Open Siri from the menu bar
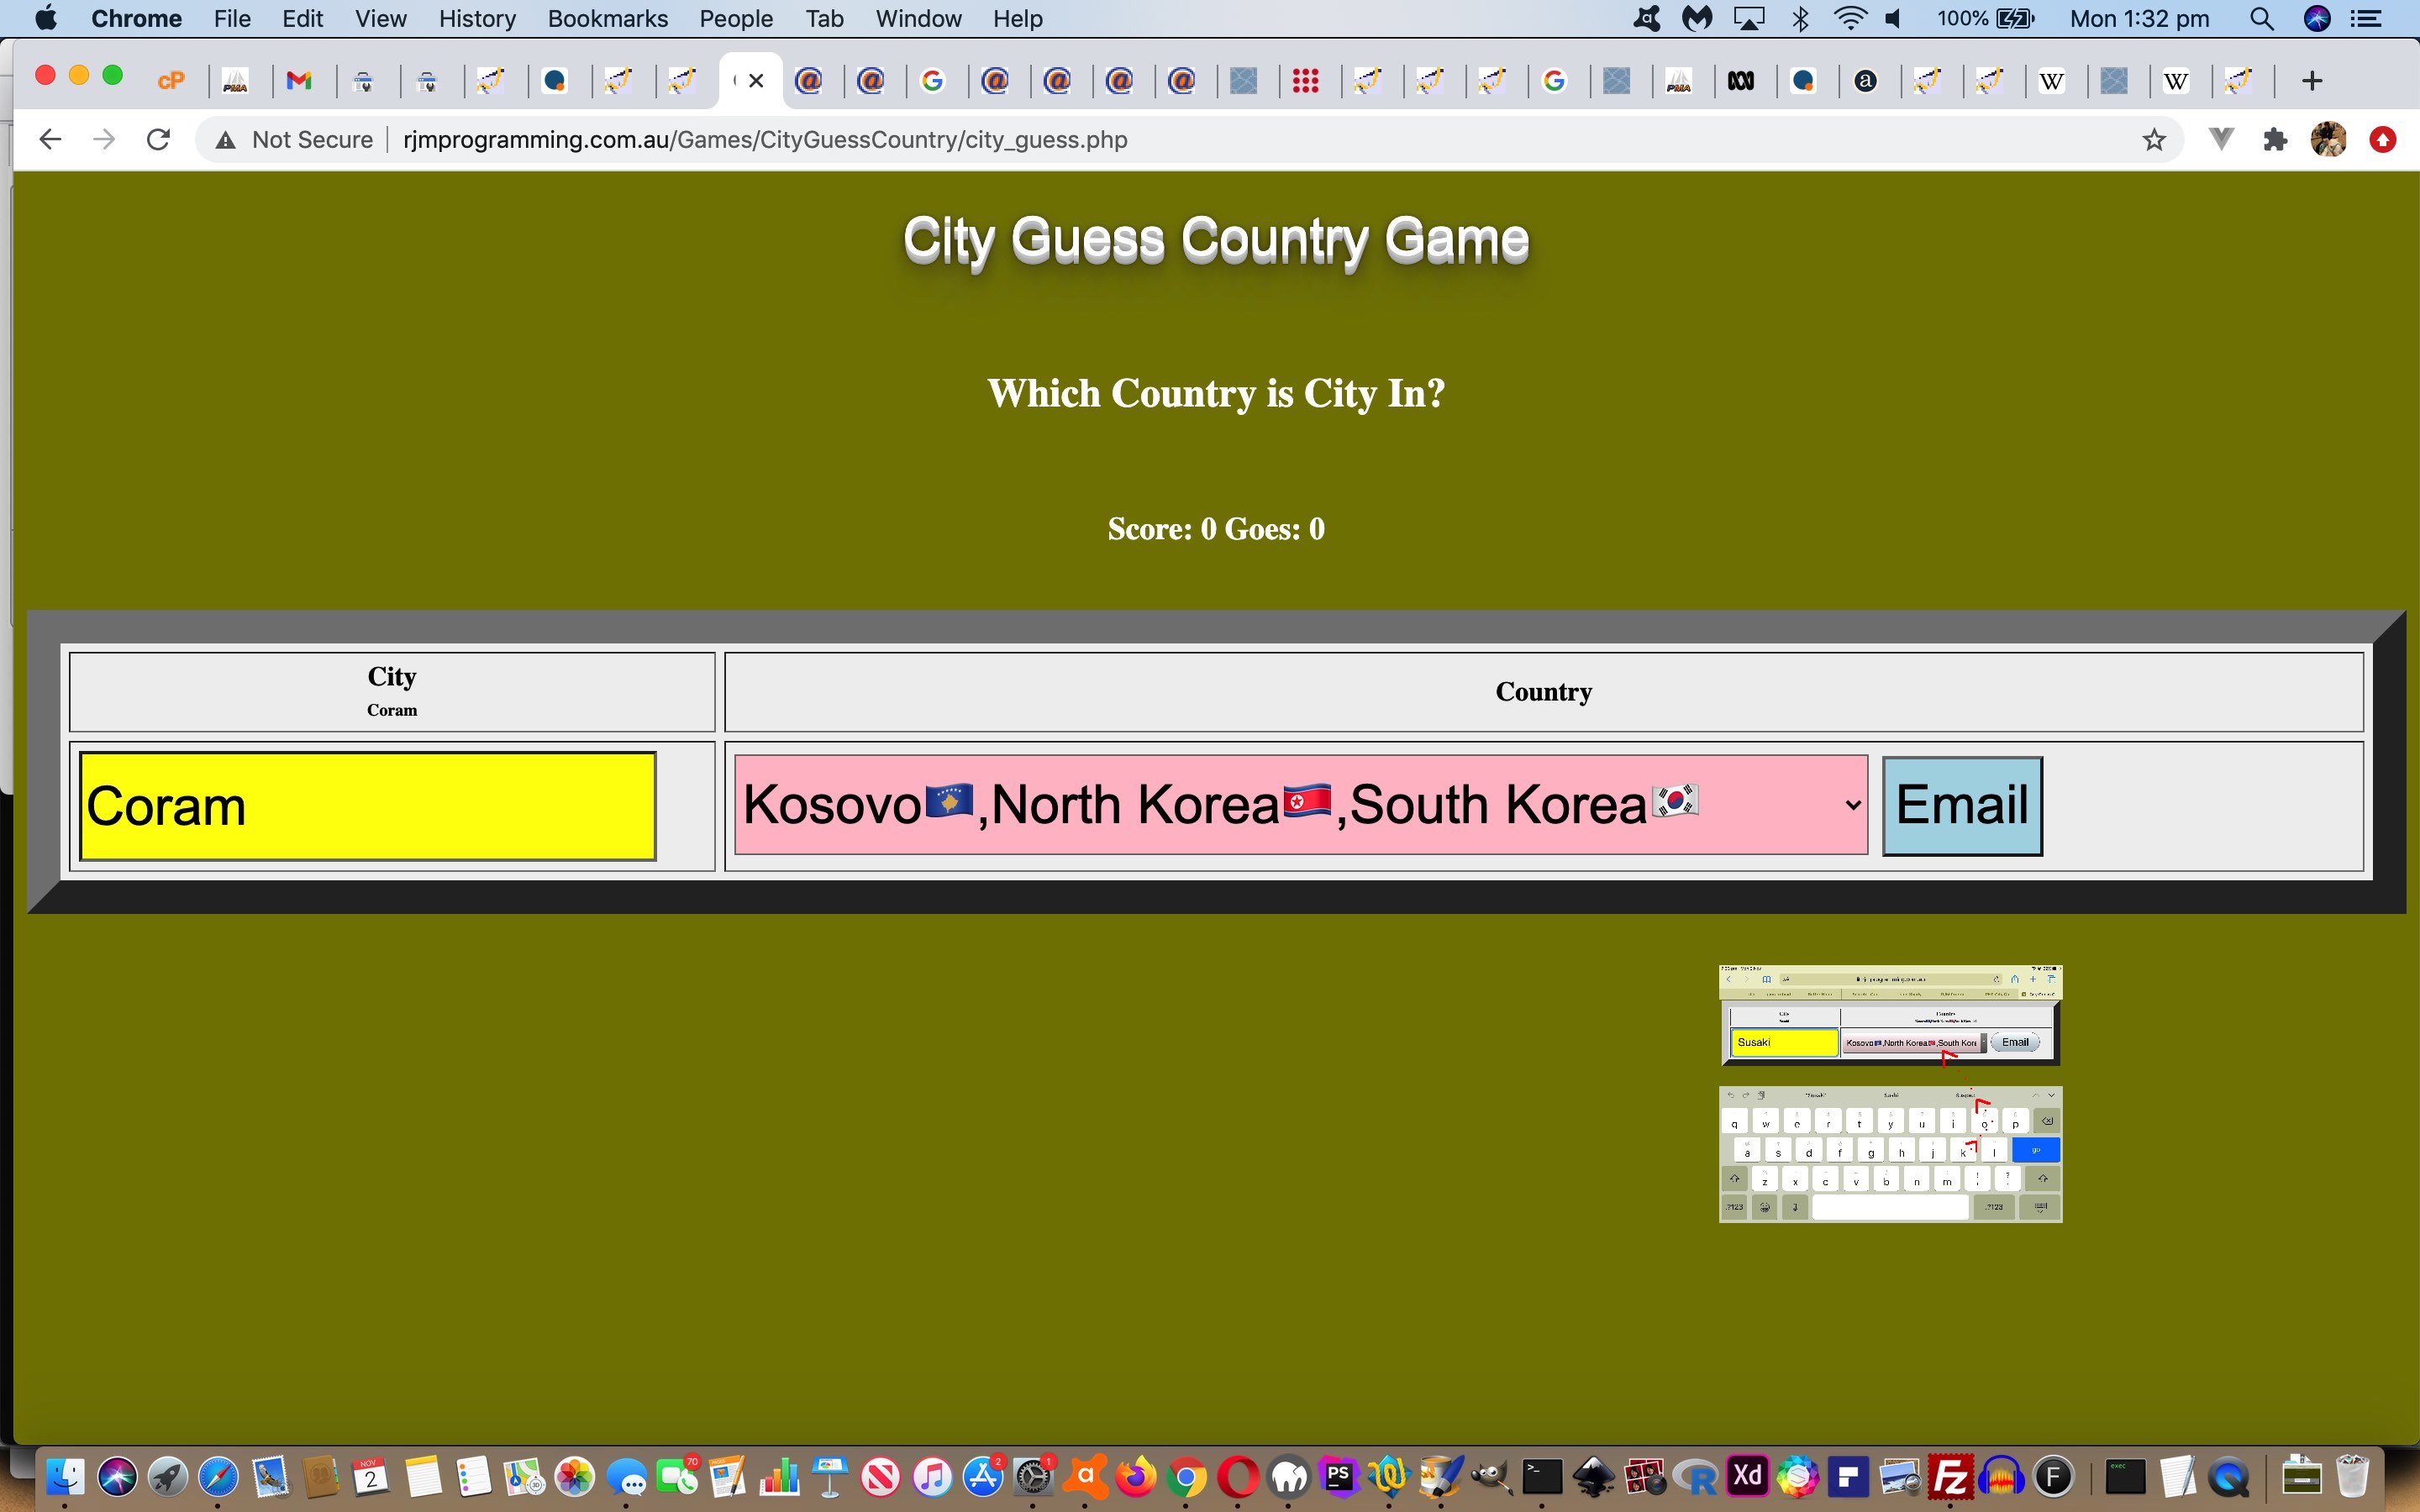This screenshot has height=1512, width=2420. tap(2317, 19)
